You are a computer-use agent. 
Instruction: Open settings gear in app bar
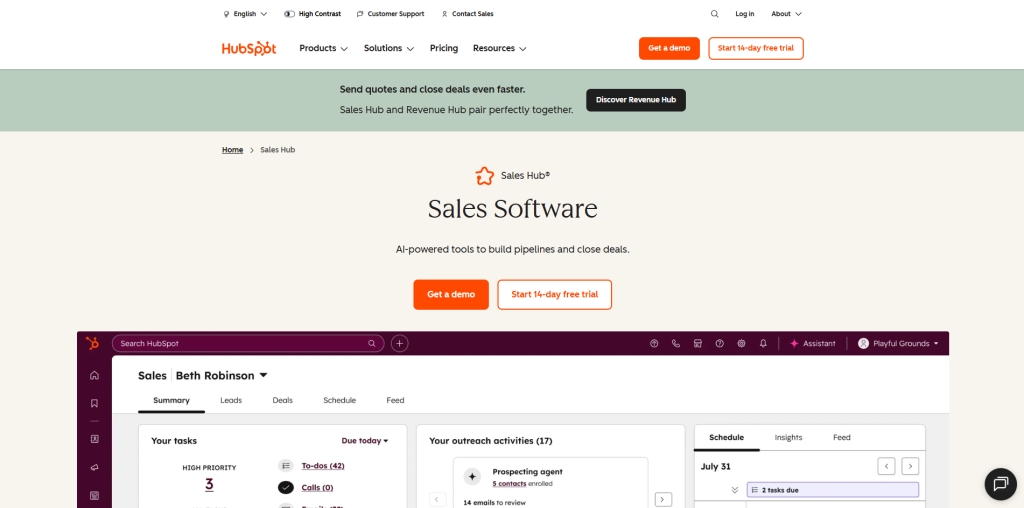[741, 343]
